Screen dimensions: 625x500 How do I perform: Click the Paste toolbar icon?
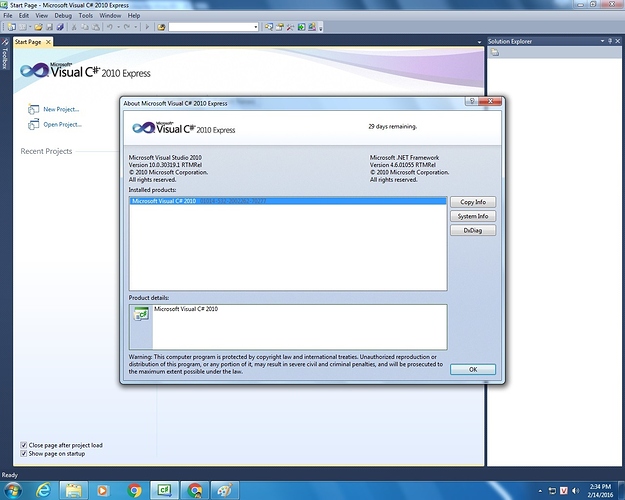pos(96,27)
